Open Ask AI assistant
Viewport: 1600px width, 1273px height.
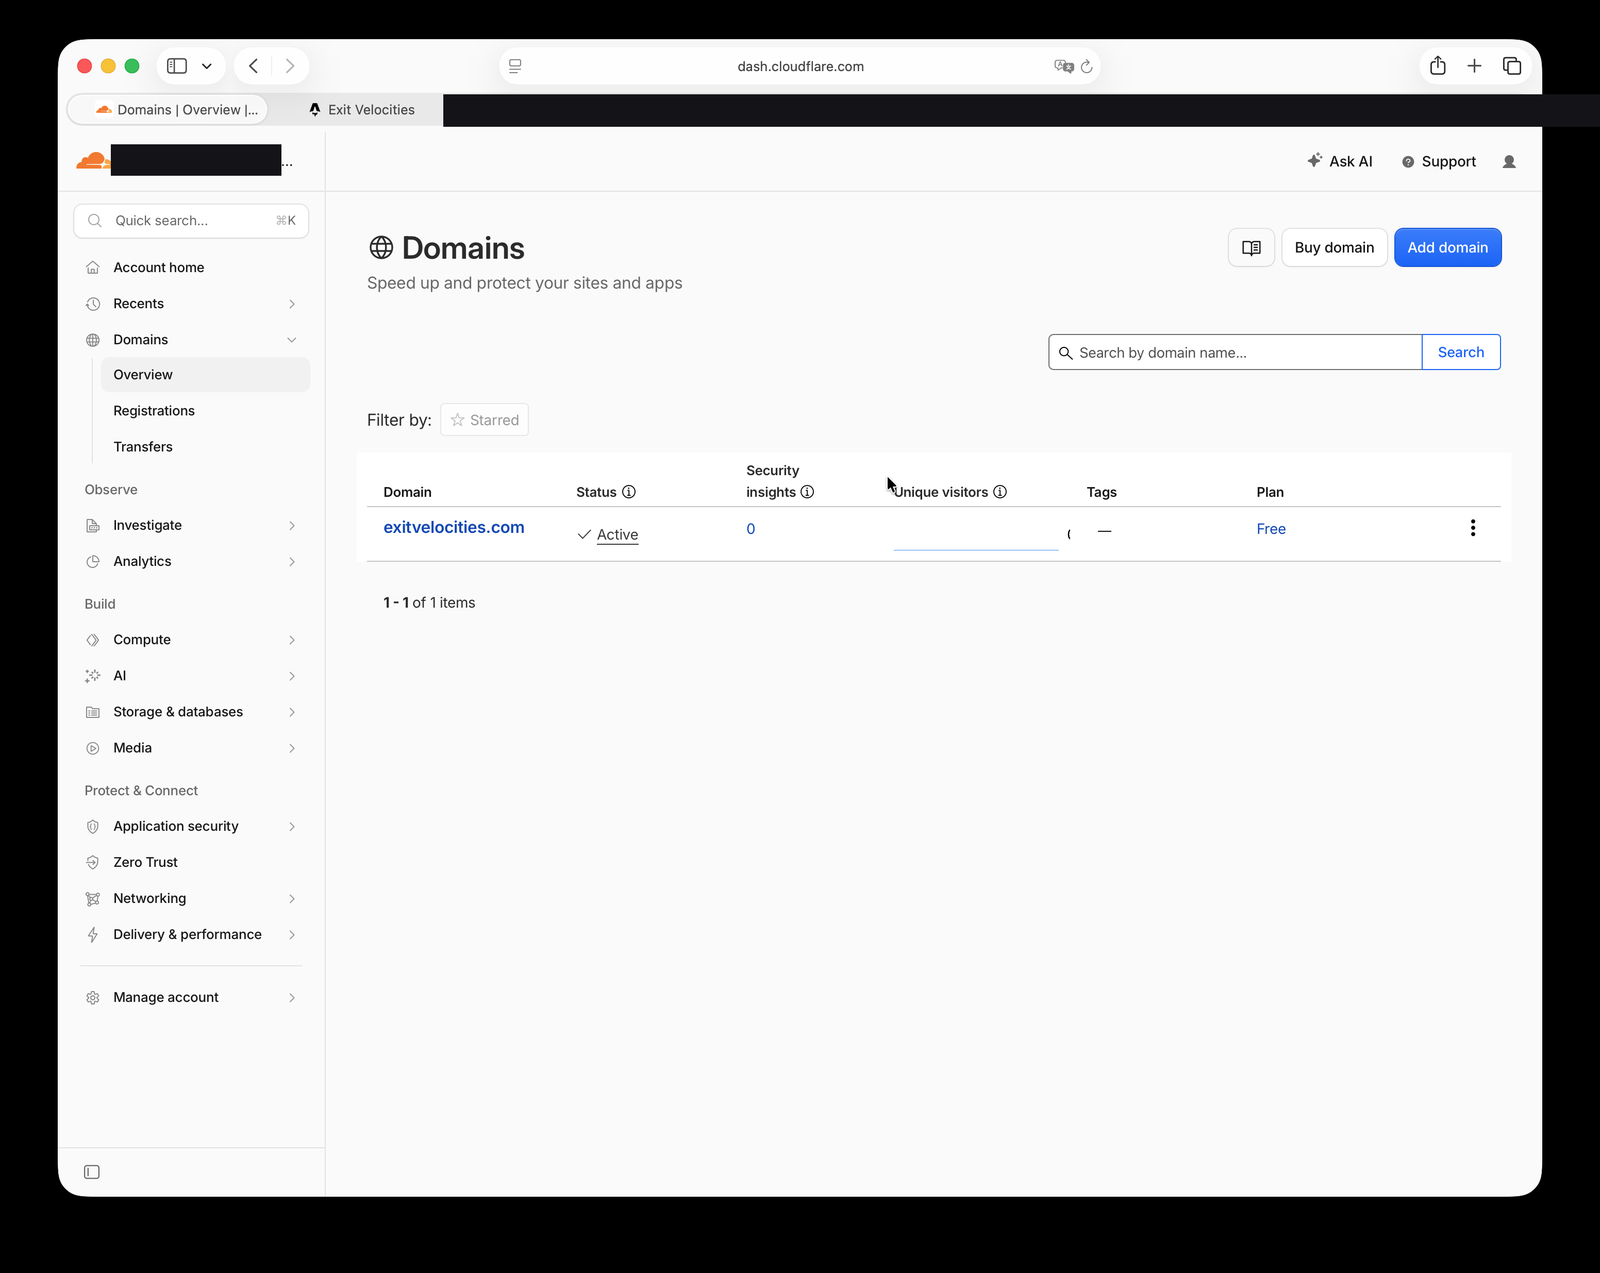(1340, 161)
